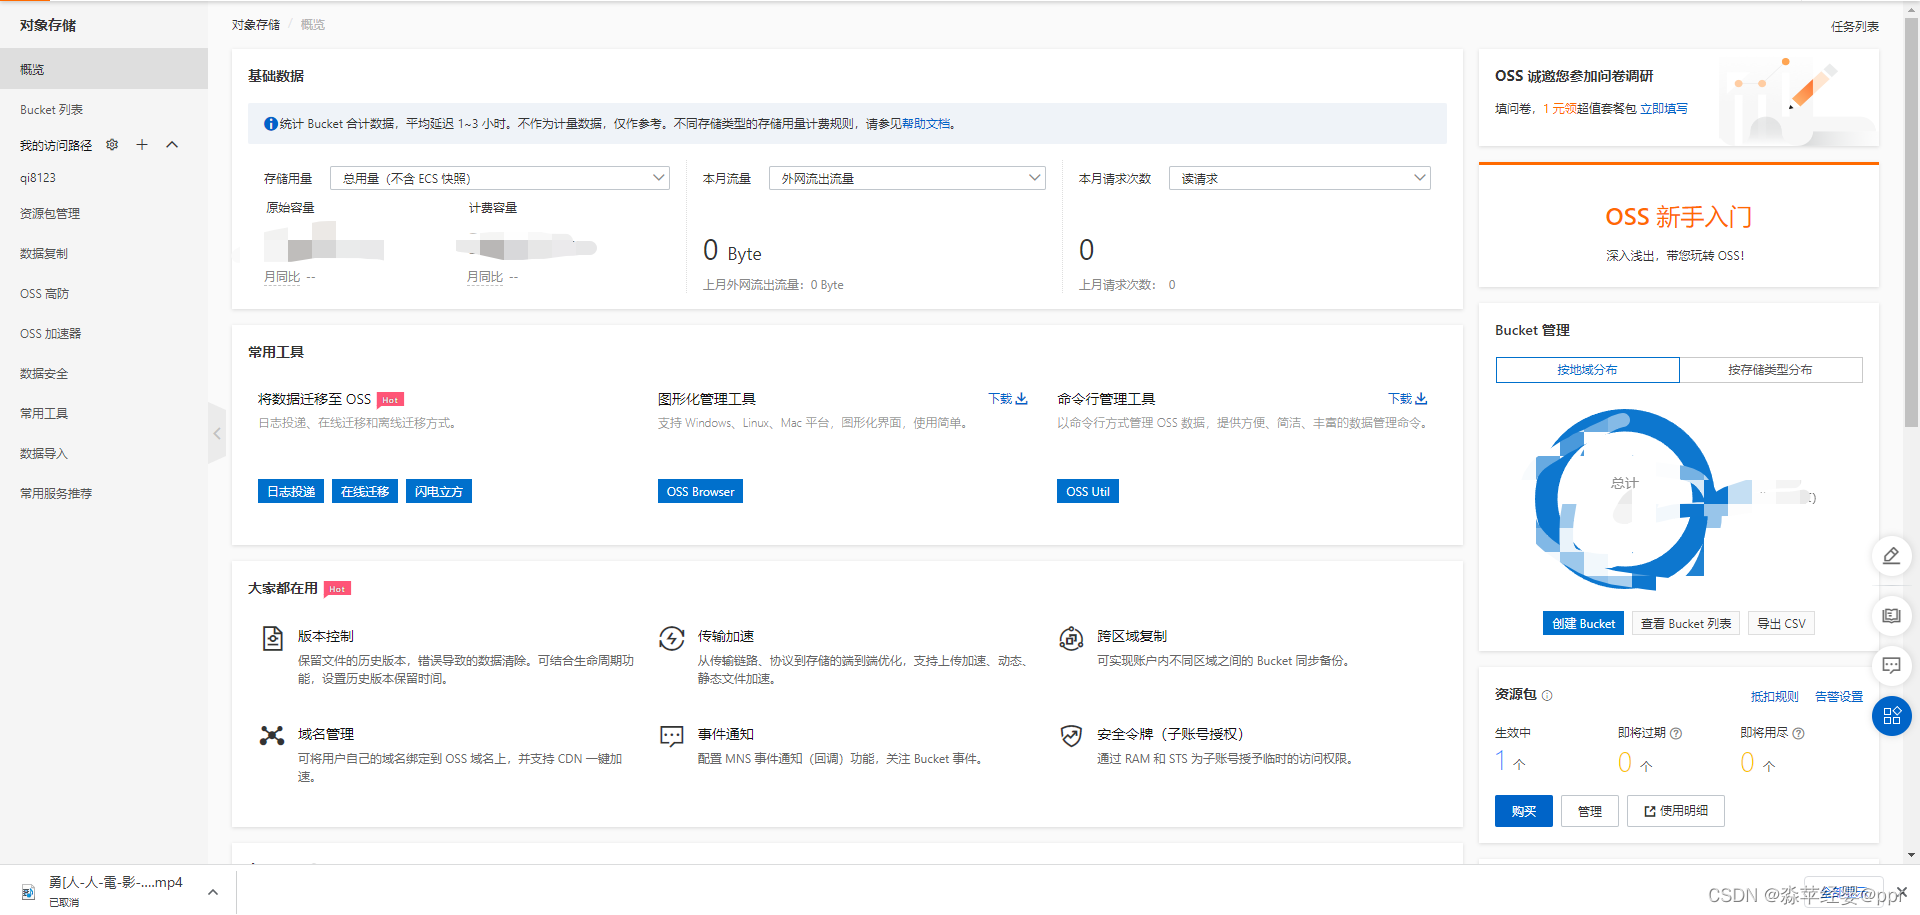The width and height of the screenshot is (1920, 915).
Task: Open 任务列表 at top right
Action: pos(1854,26)
